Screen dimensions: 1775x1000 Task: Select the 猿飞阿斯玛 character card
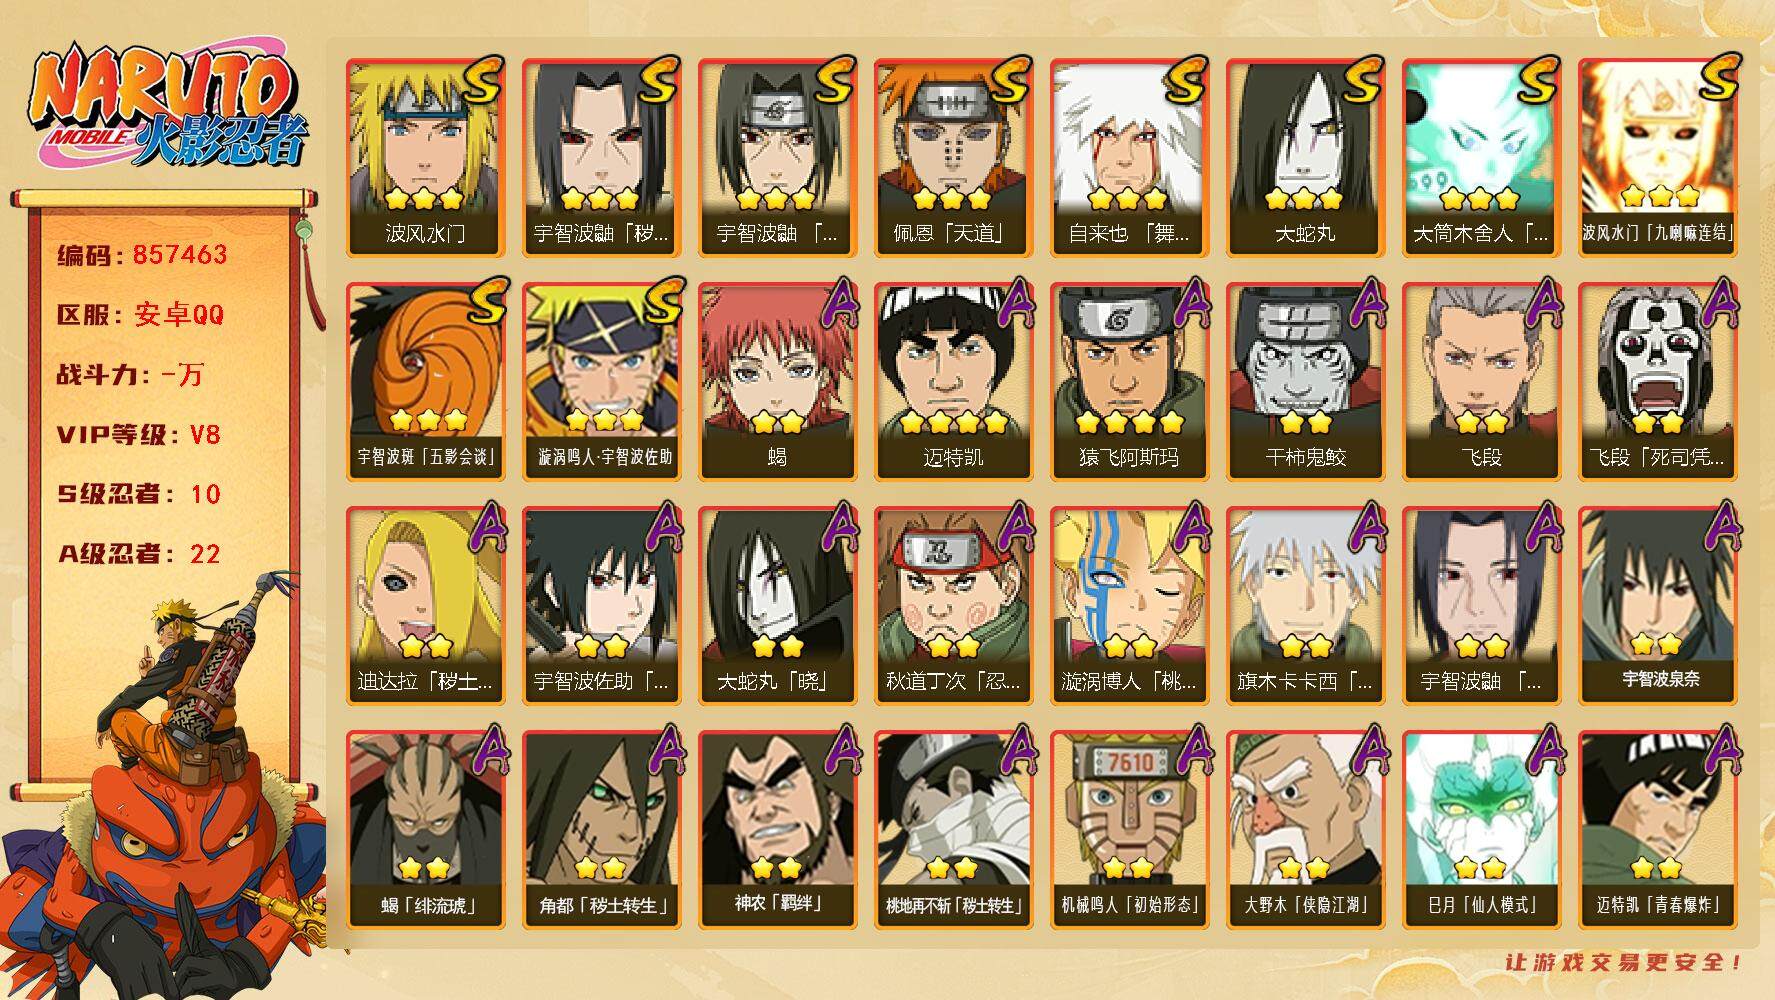1130,382
